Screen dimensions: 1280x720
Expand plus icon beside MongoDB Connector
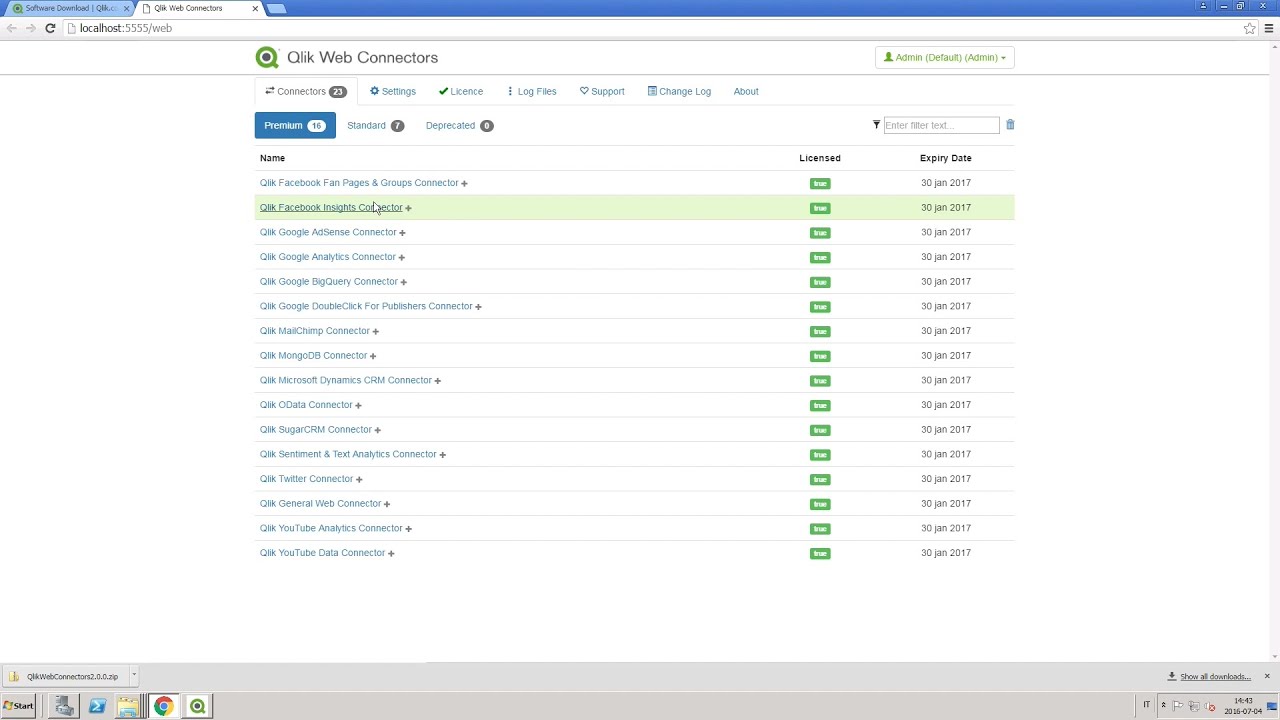[x=373, y=356]
